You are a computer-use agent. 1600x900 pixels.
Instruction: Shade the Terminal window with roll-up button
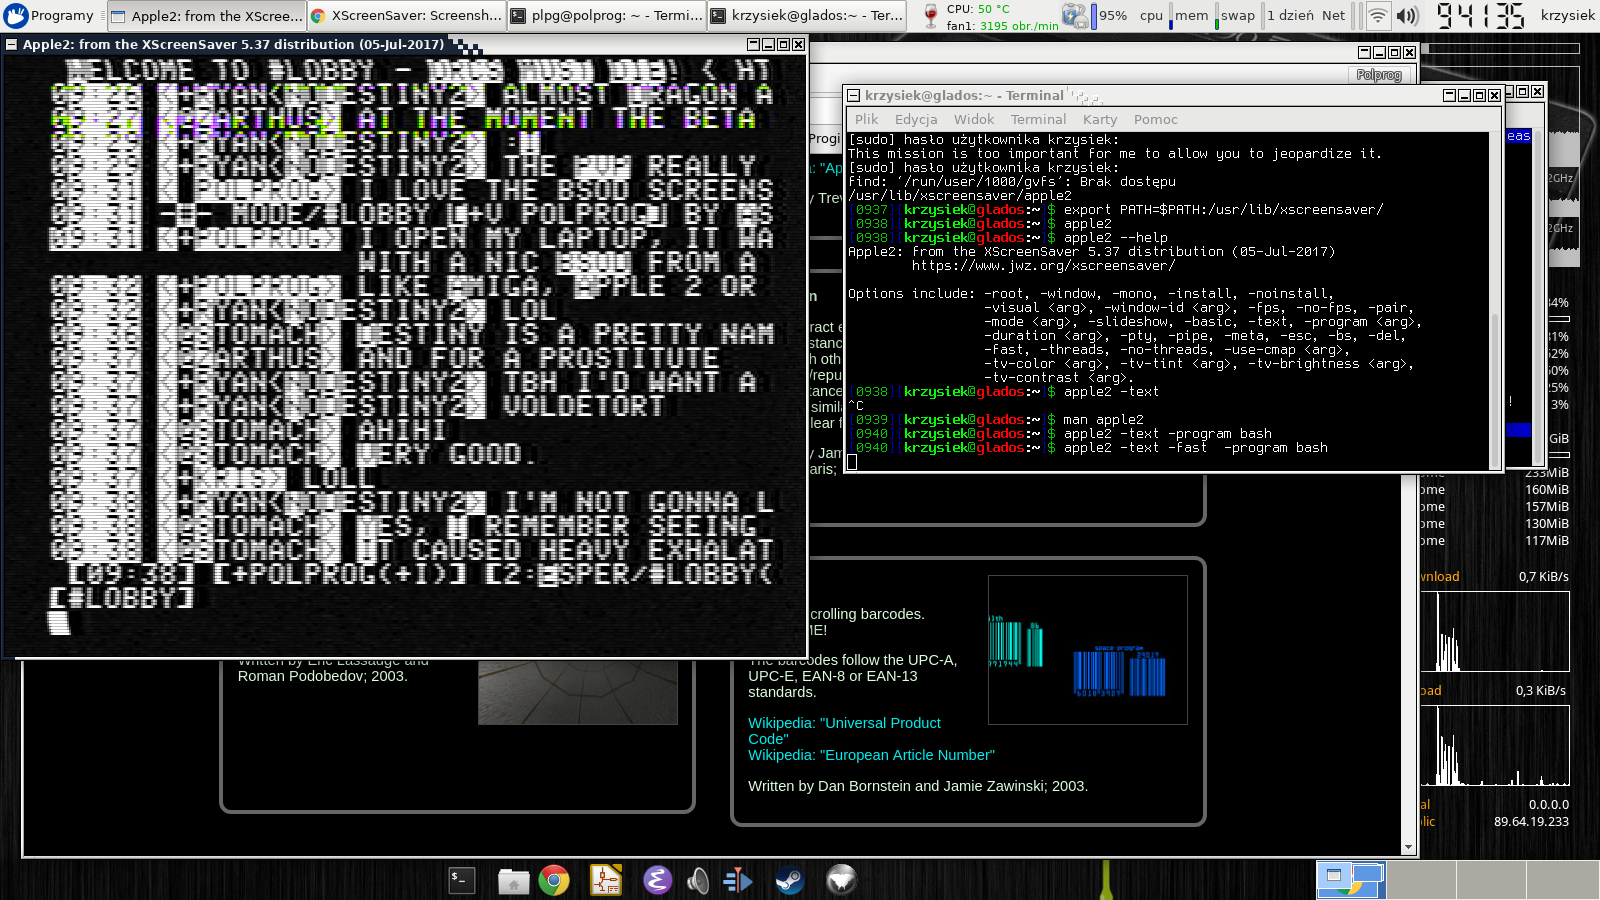click(x=1449, y=95)
